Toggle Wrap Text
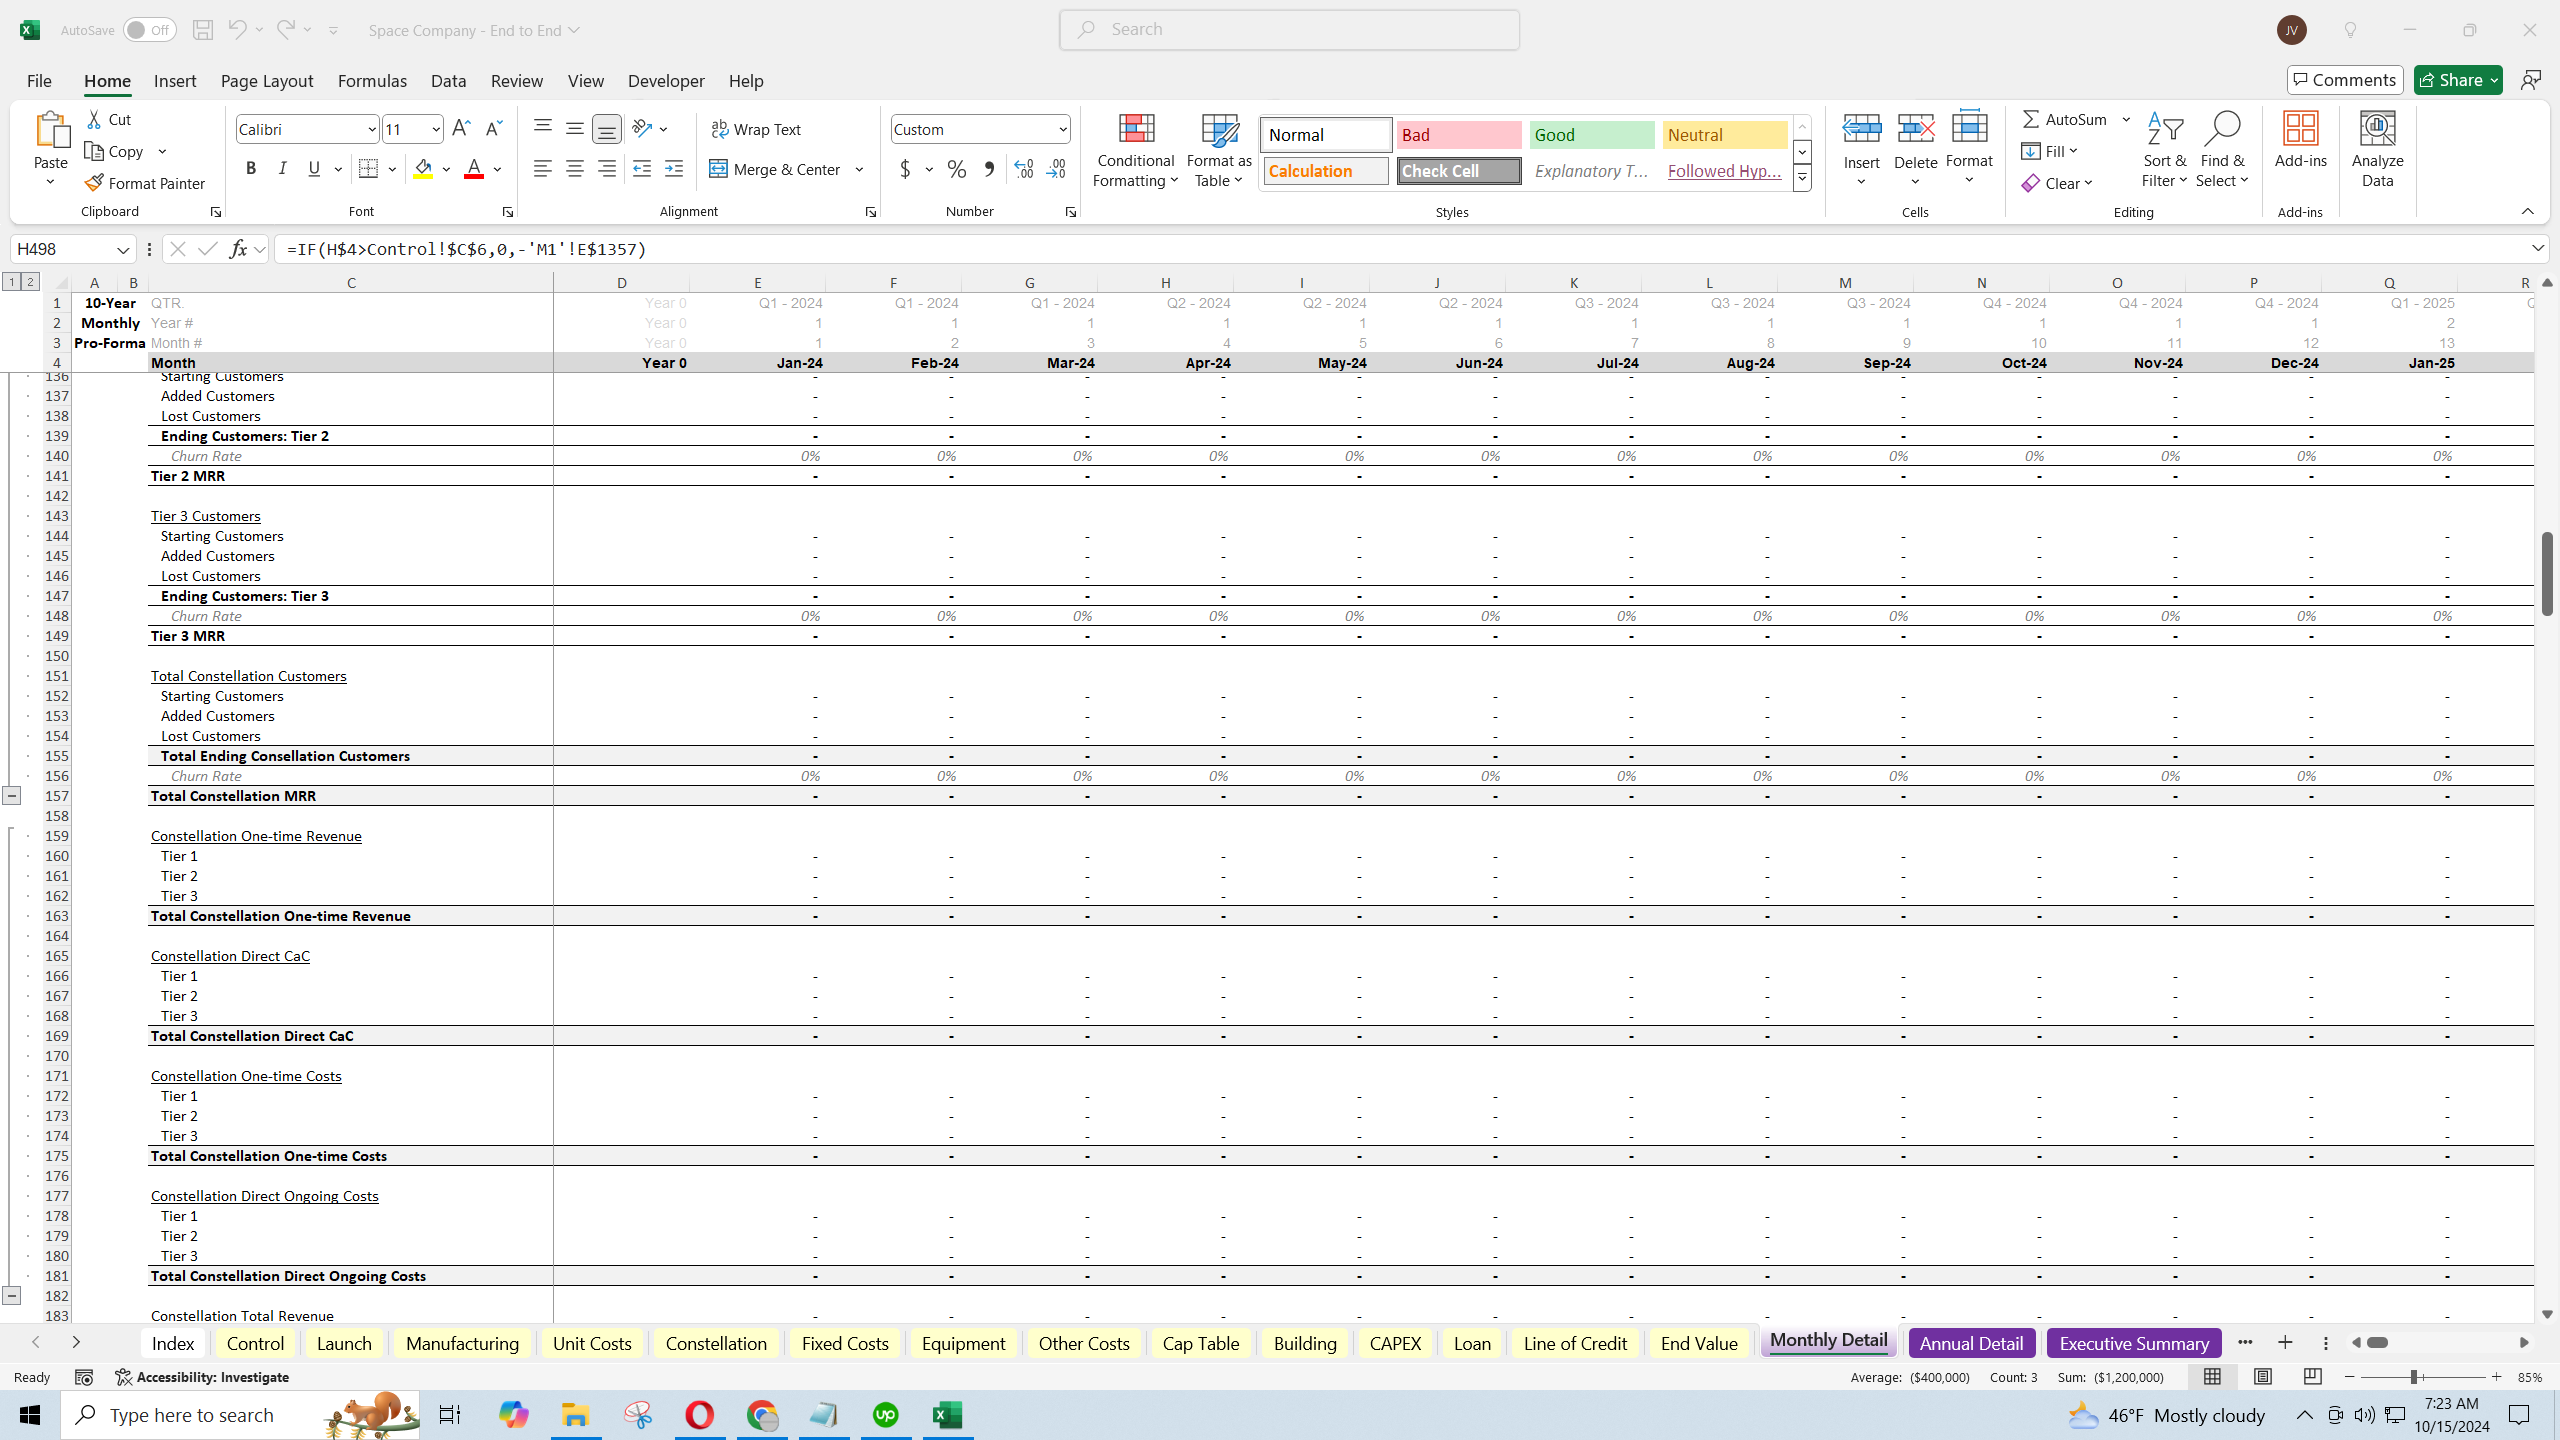 [756, 129]
